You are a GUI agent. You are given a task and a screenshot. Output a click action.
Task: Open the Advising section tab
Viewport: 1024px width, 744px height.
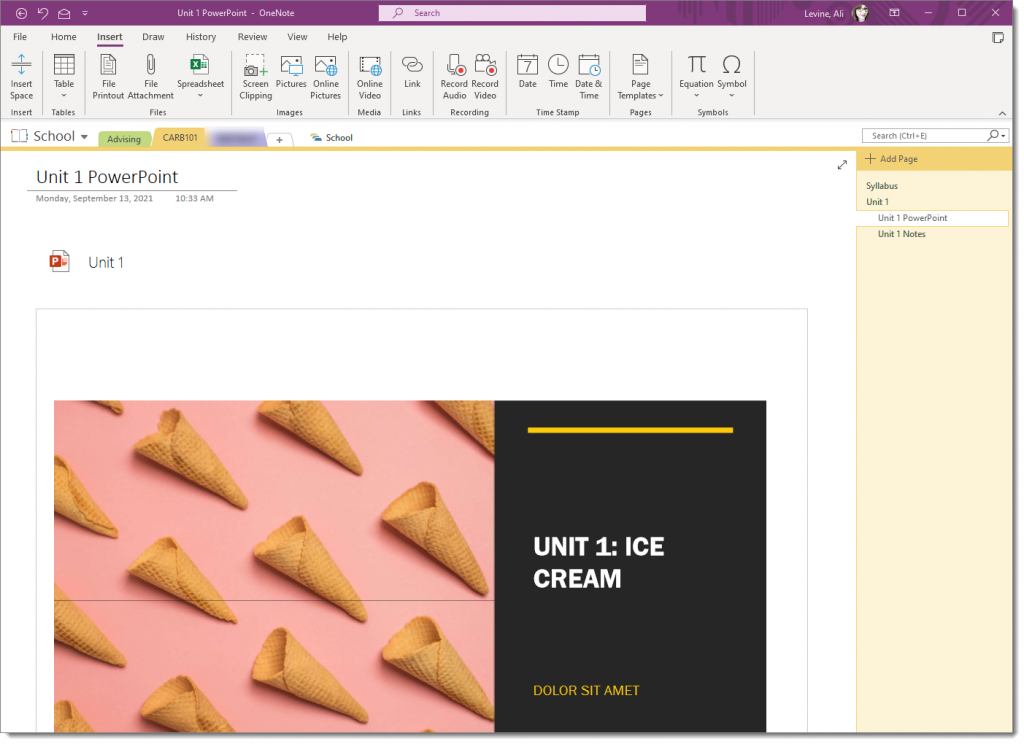click(124, 138)
